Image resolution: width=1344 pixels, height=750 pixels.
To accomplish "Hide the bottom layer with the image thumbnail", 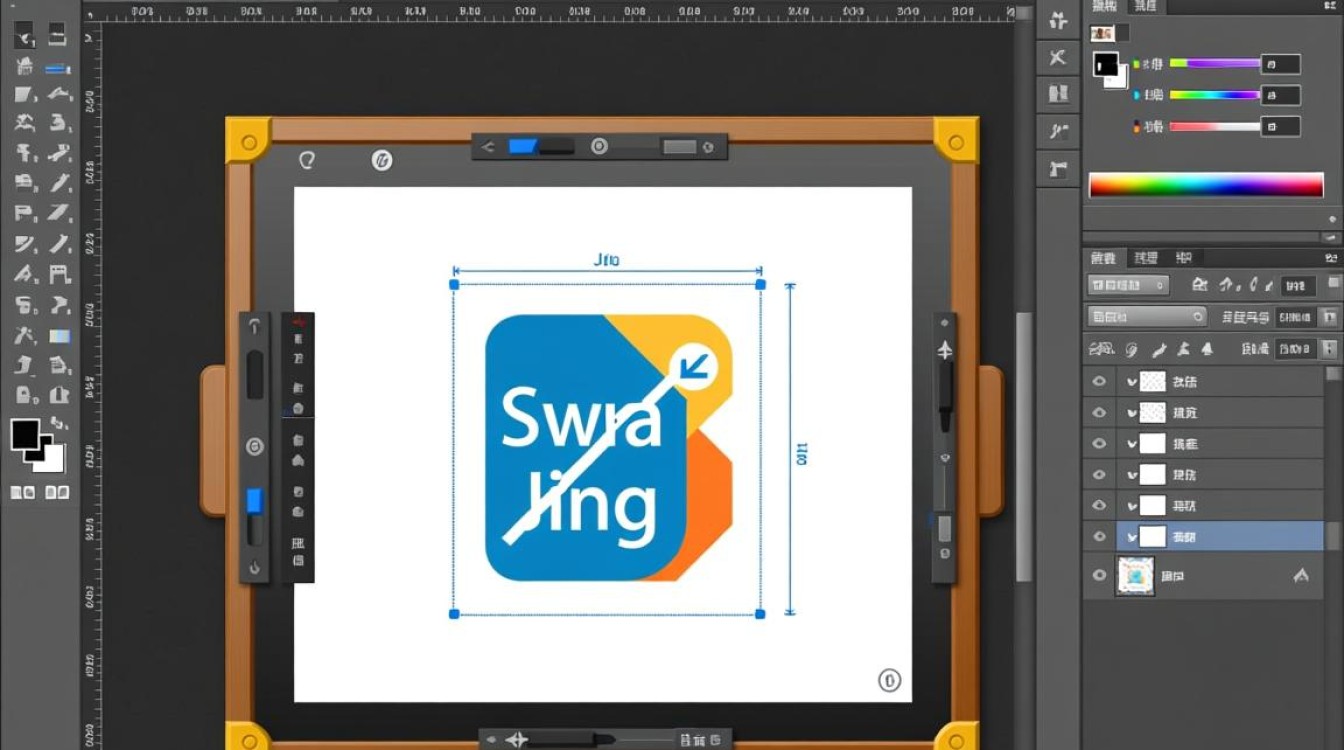I will (1100, 576).
